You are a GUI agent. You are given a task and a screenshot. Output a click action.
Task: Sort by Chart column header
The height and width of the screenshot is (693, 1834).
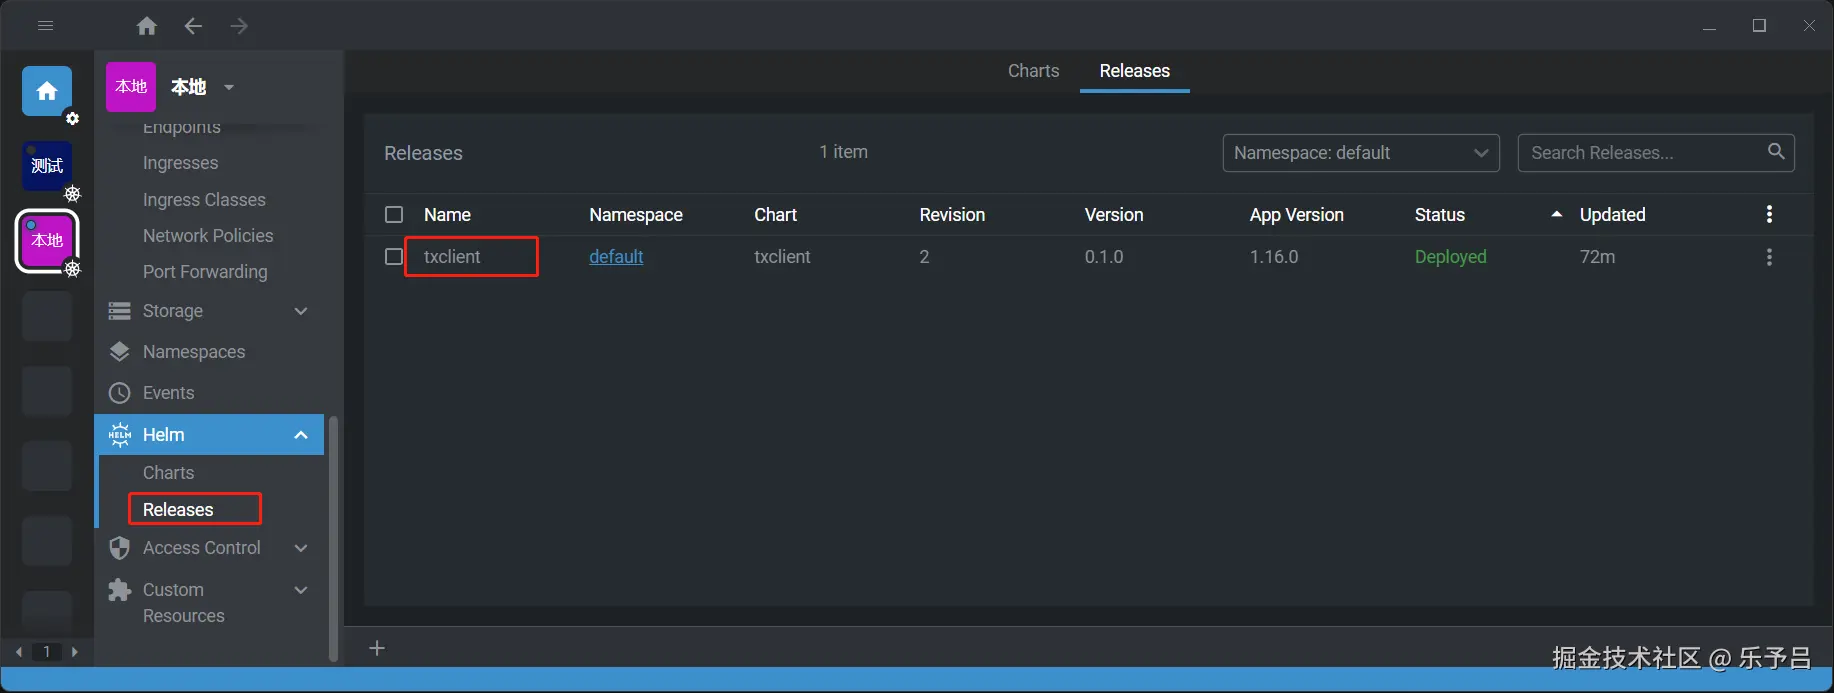(775, 215)
